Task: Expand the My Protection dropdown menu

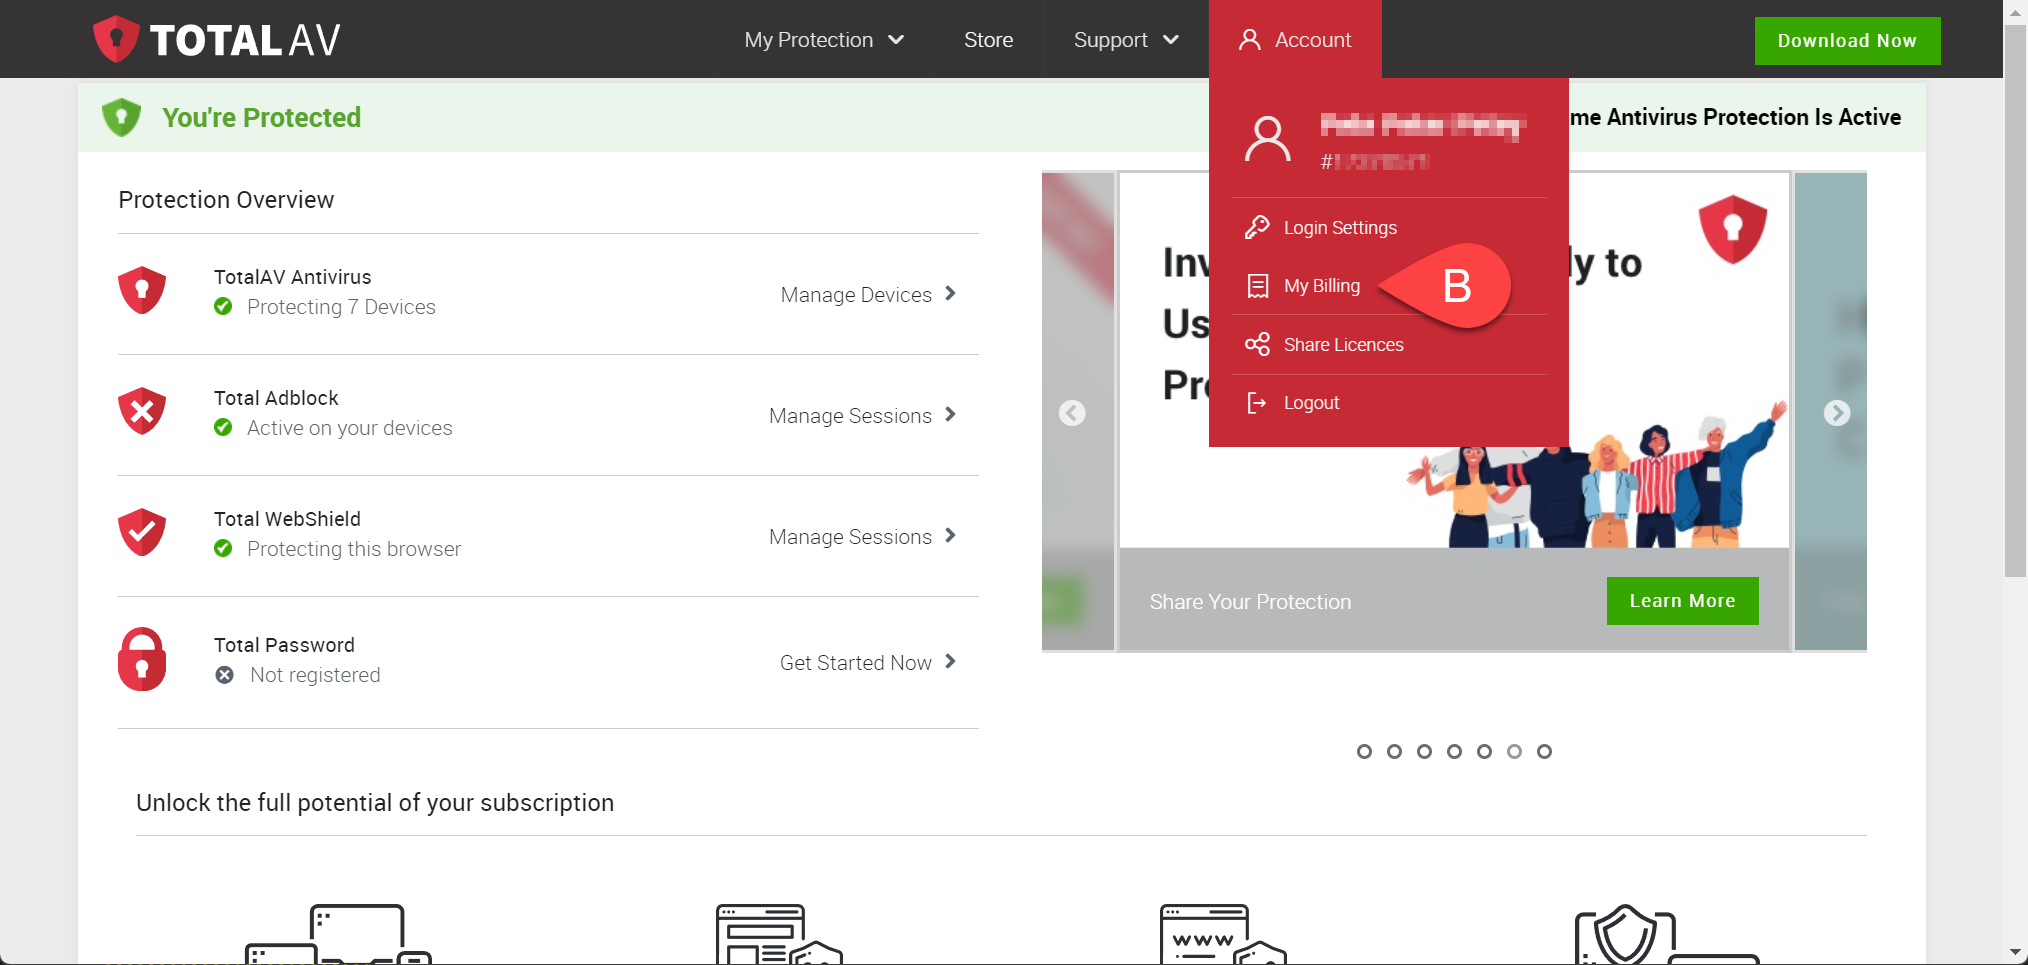Action: pyautogui.click(x=824, y=40)
